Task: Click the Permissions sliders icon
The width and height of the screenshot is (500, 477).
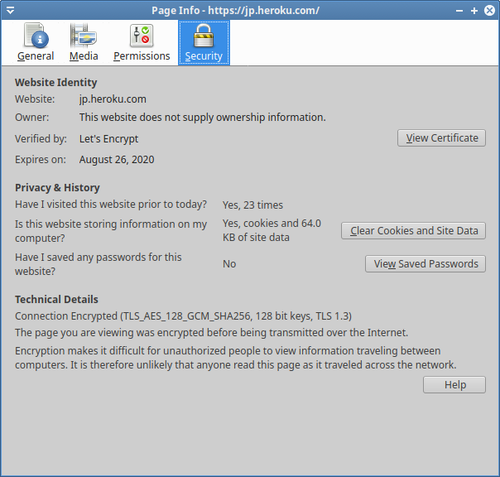Action: point(141,35)
